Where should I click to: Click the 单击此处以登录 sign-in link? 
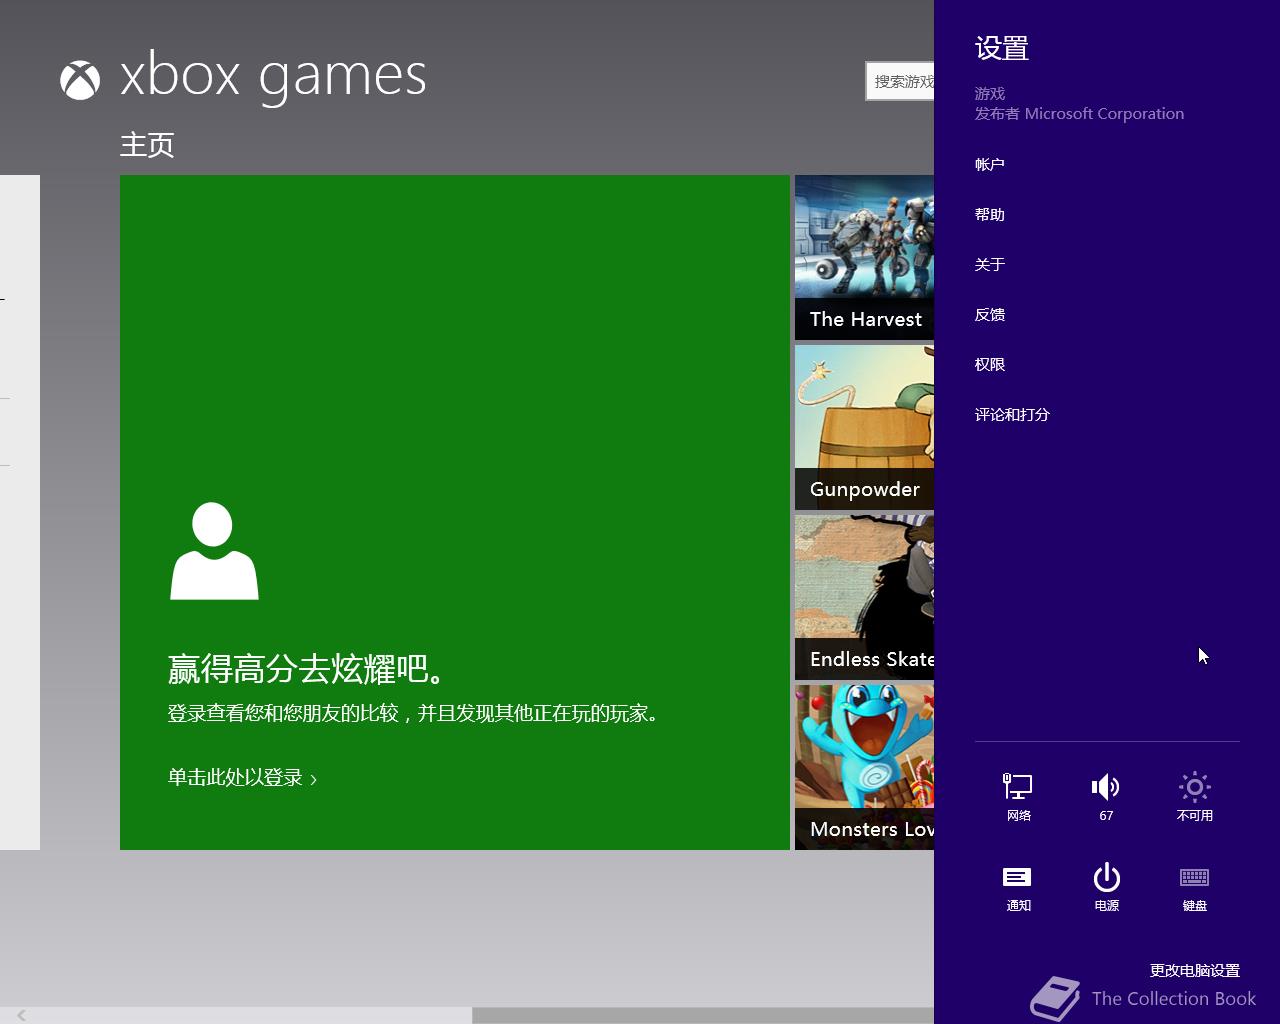click(x=242, y=777)
